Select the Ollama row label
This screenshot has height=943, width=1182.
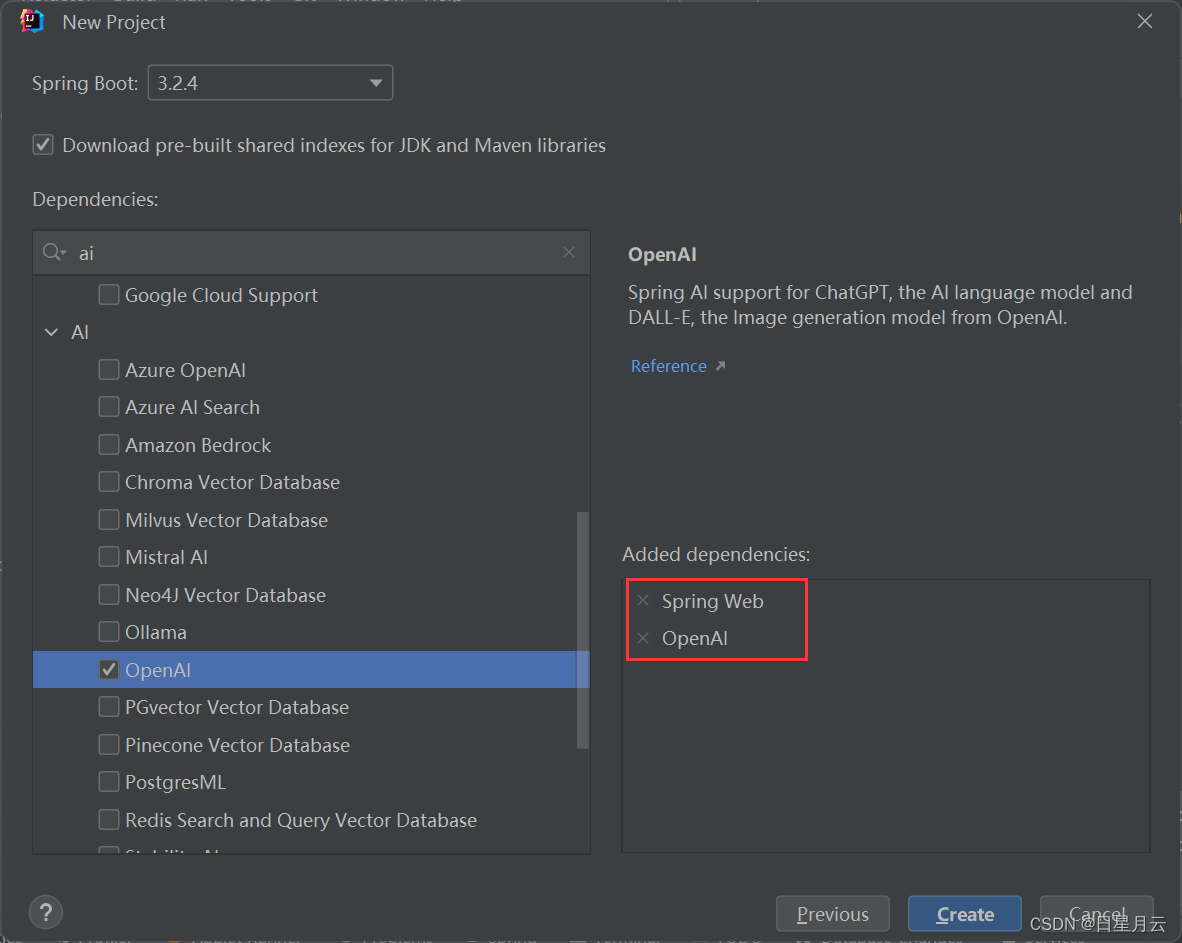pyautogui.click(x=155, y=632)
